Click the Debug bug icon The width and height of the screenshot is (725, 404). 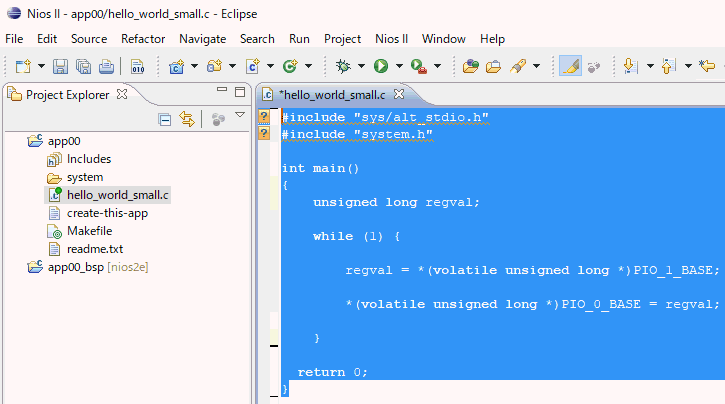[343, 66]
